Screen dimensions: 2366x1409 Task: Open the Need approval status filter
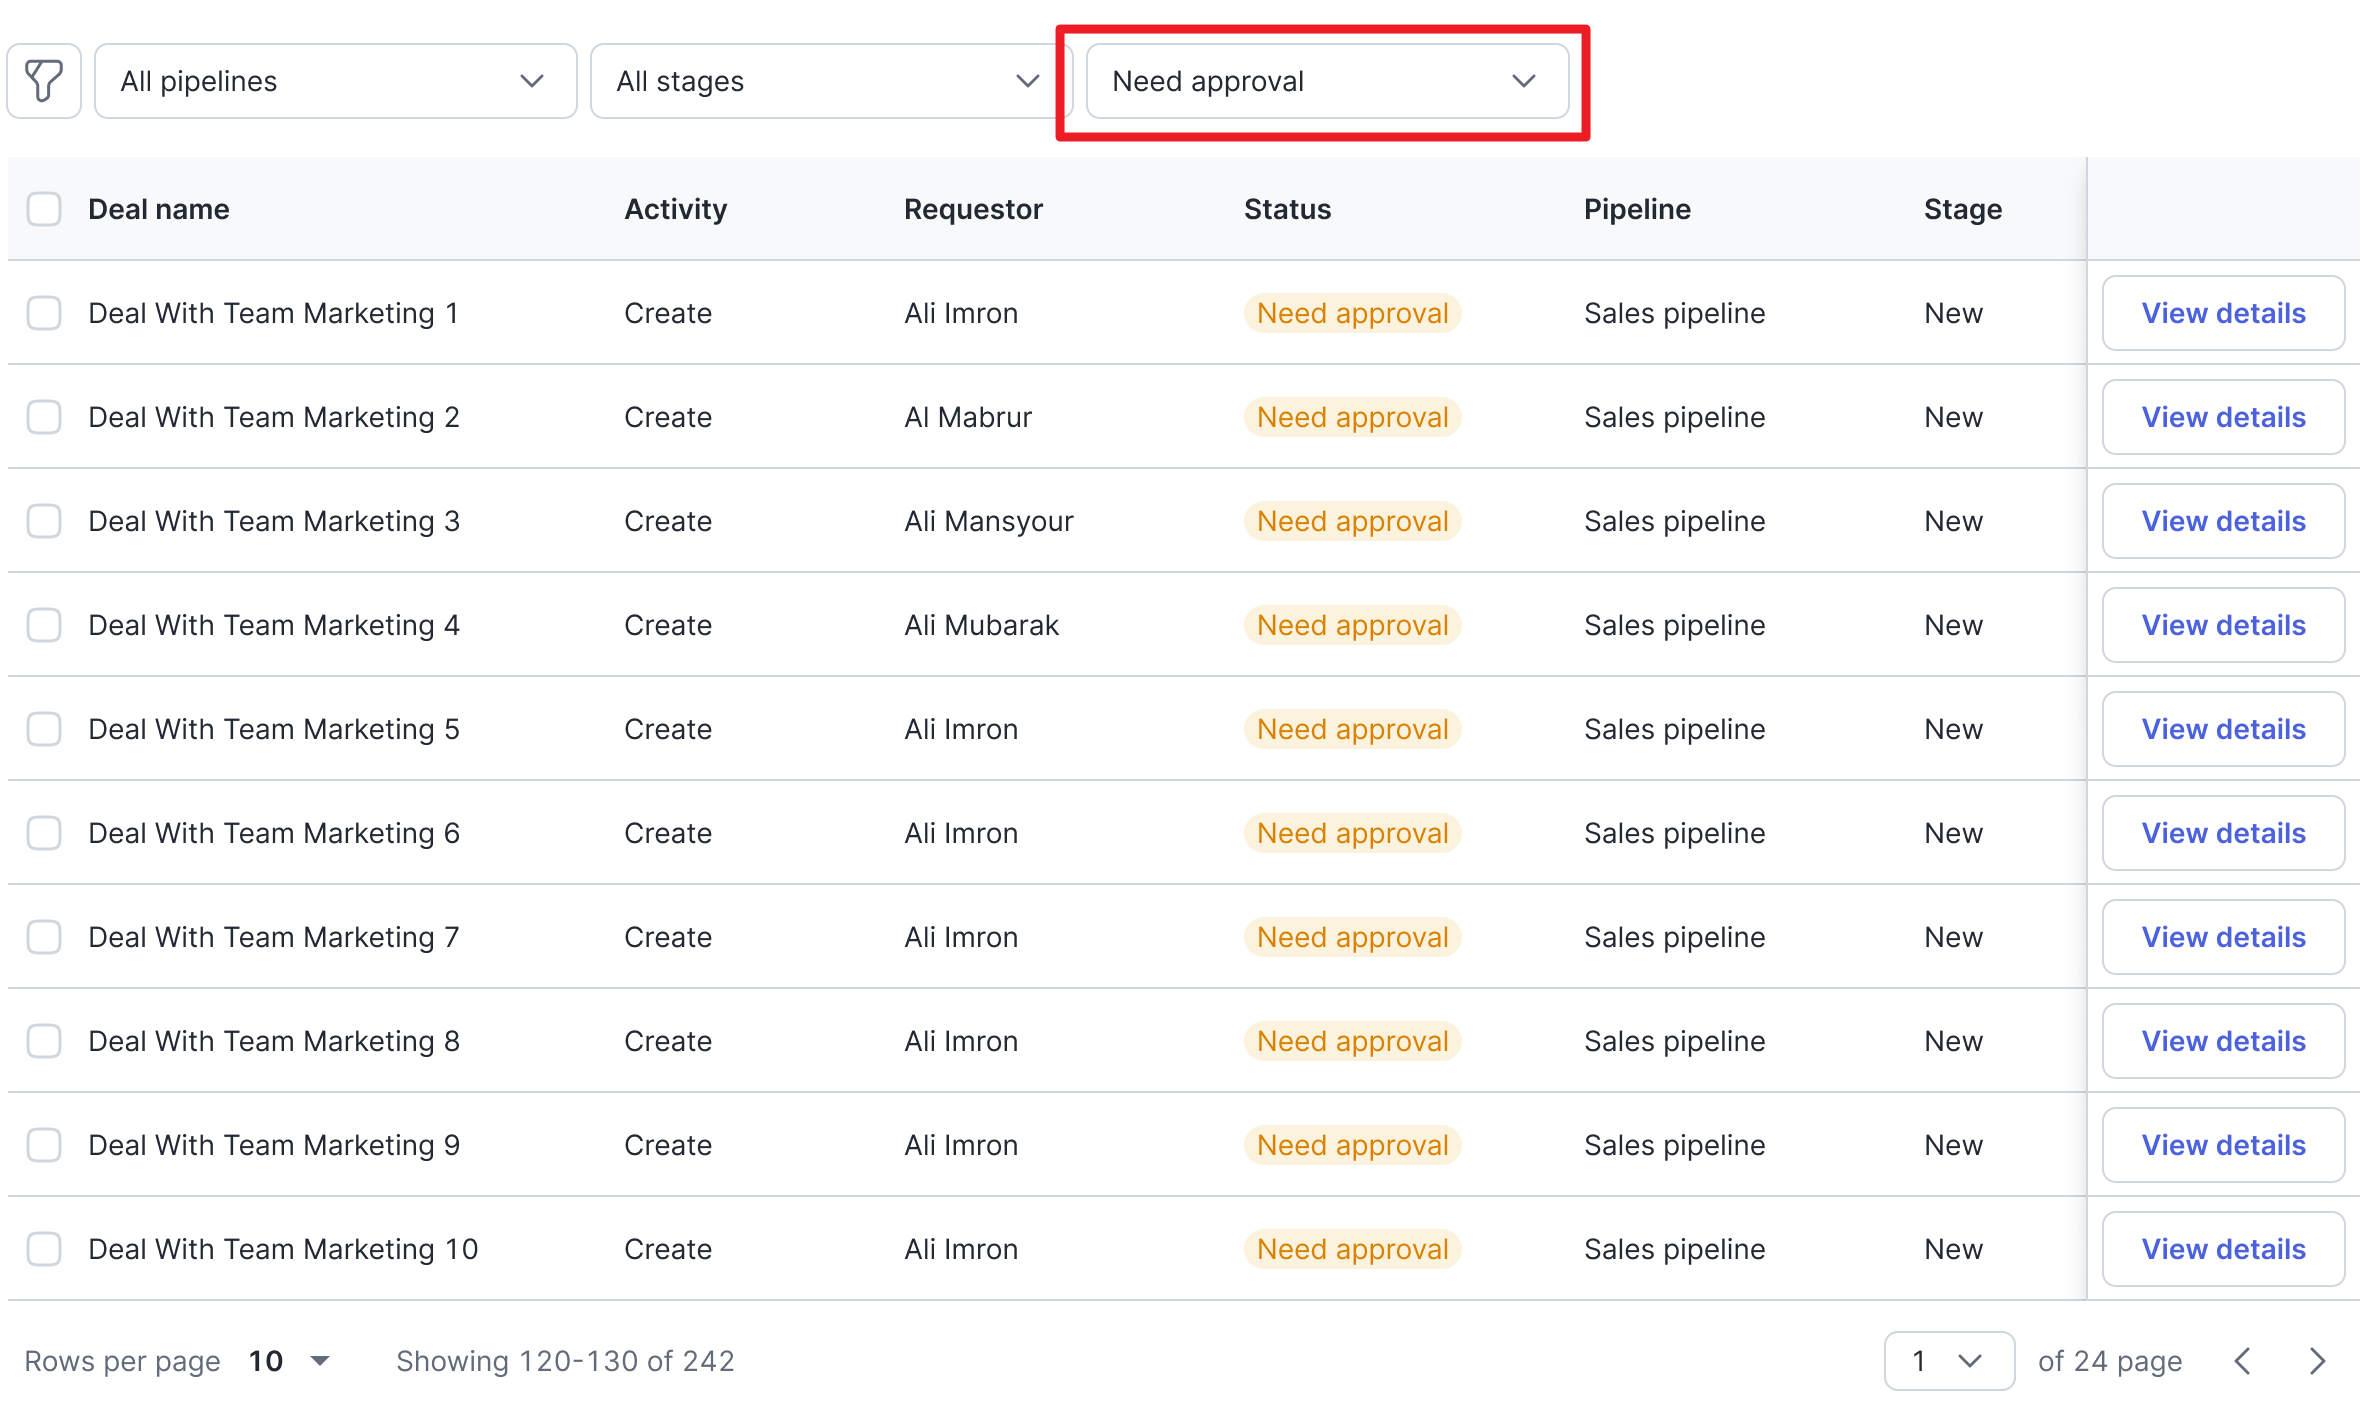[x=1326, y=81]
